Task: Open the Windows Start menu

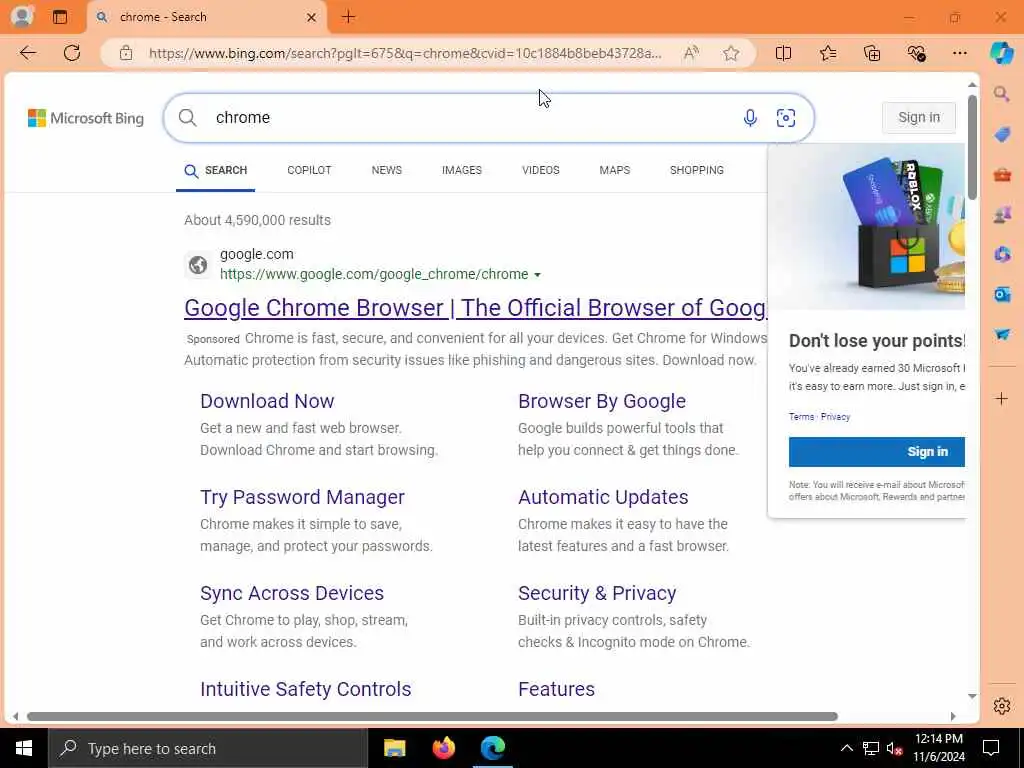Action: [x=24, y=748]
